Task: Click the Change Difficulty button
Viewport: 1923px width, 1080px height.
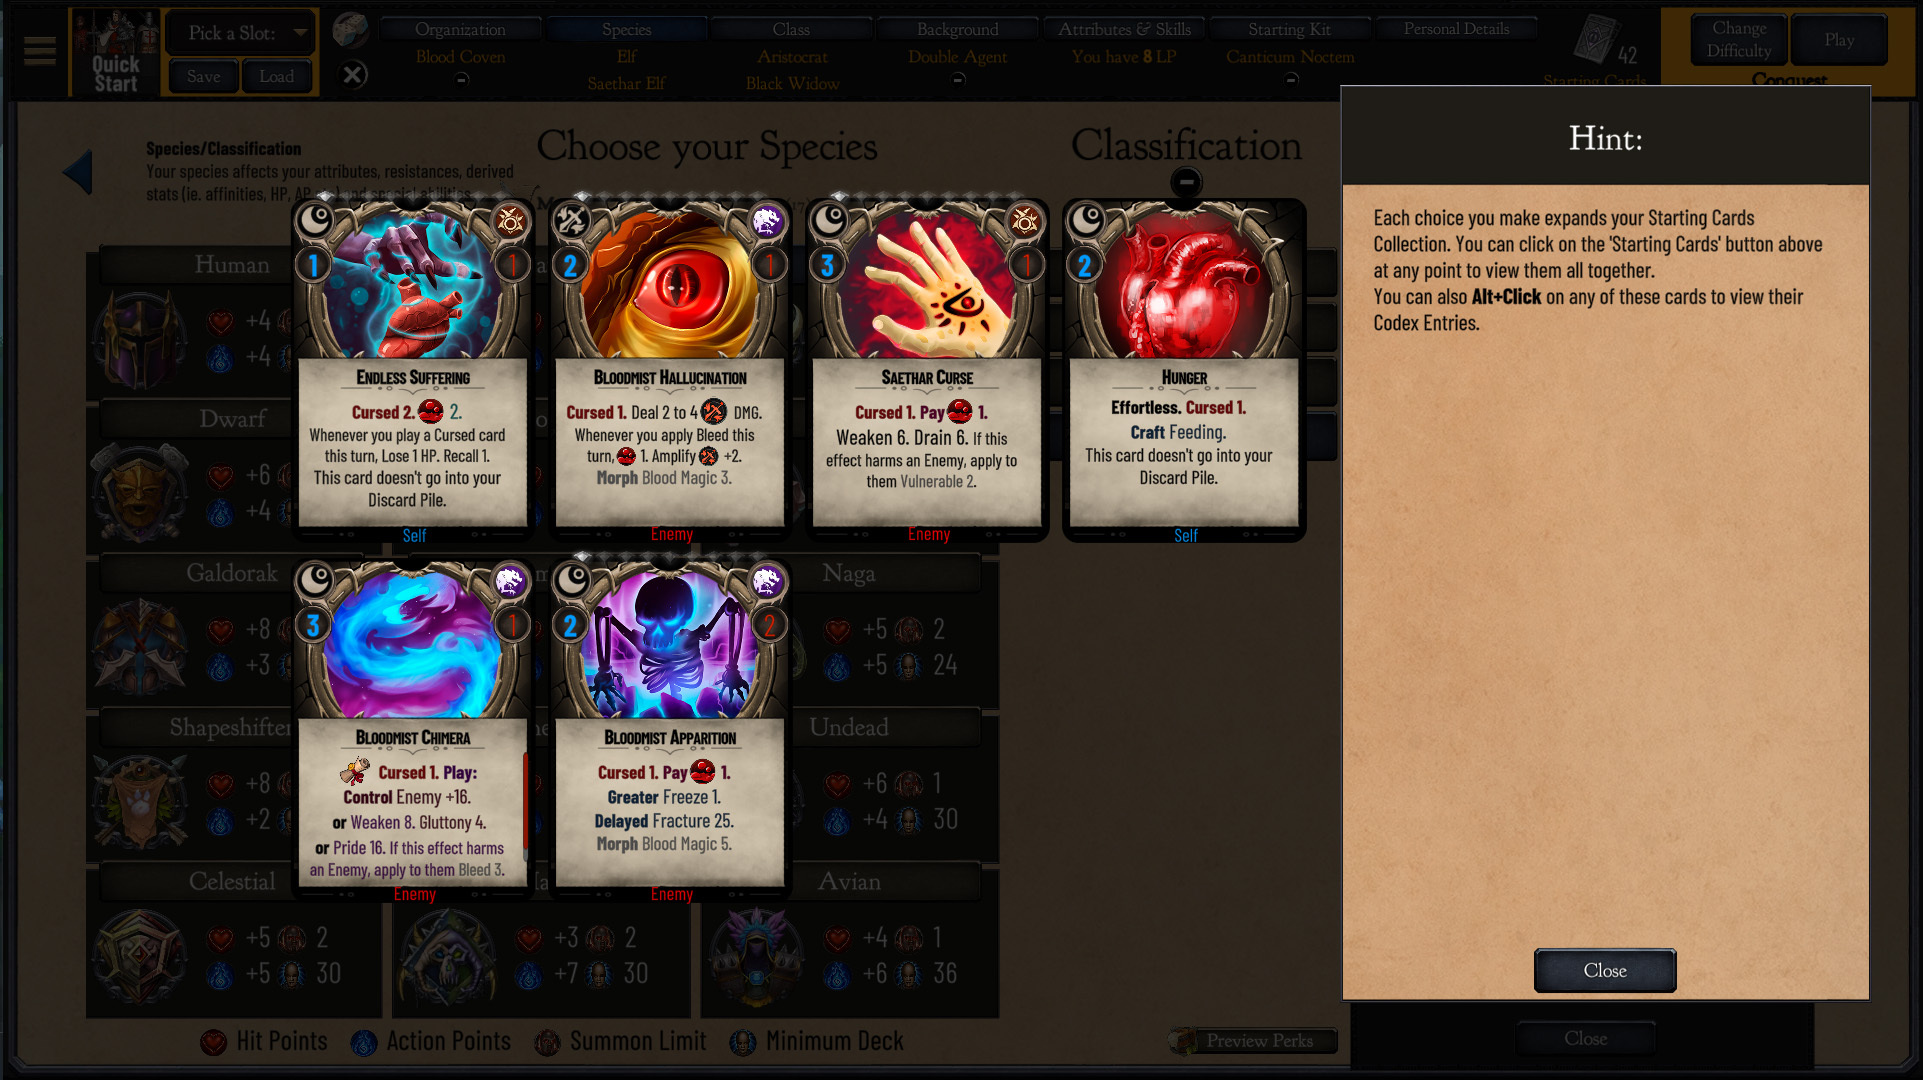Action: 1738,40
